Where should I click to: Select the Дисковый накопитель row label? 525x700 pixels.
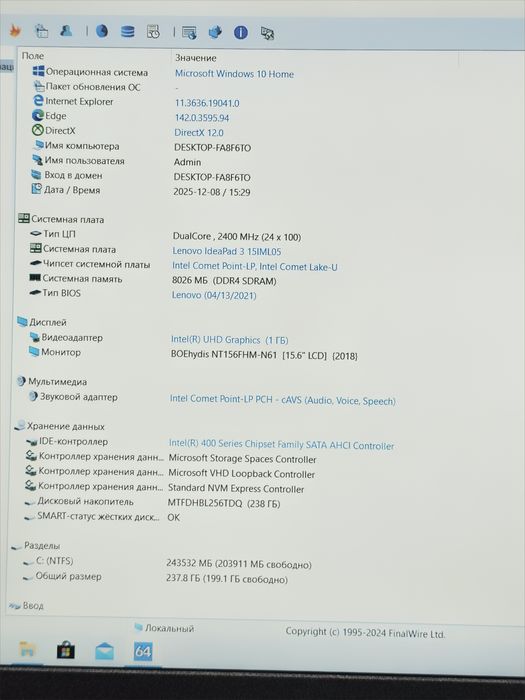coord(85,501)
